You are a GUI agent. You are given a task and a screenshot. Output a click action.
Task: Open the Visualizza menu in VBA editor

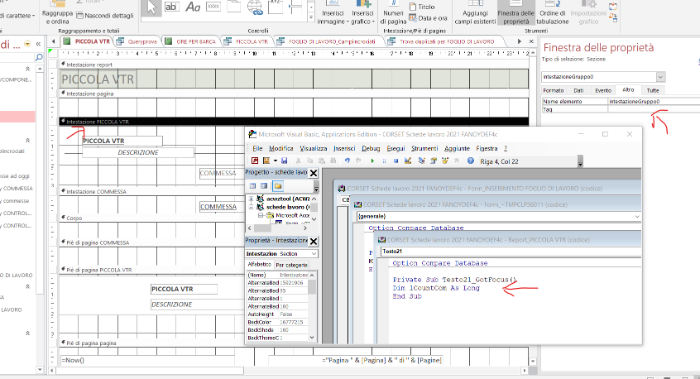point(313,148)
